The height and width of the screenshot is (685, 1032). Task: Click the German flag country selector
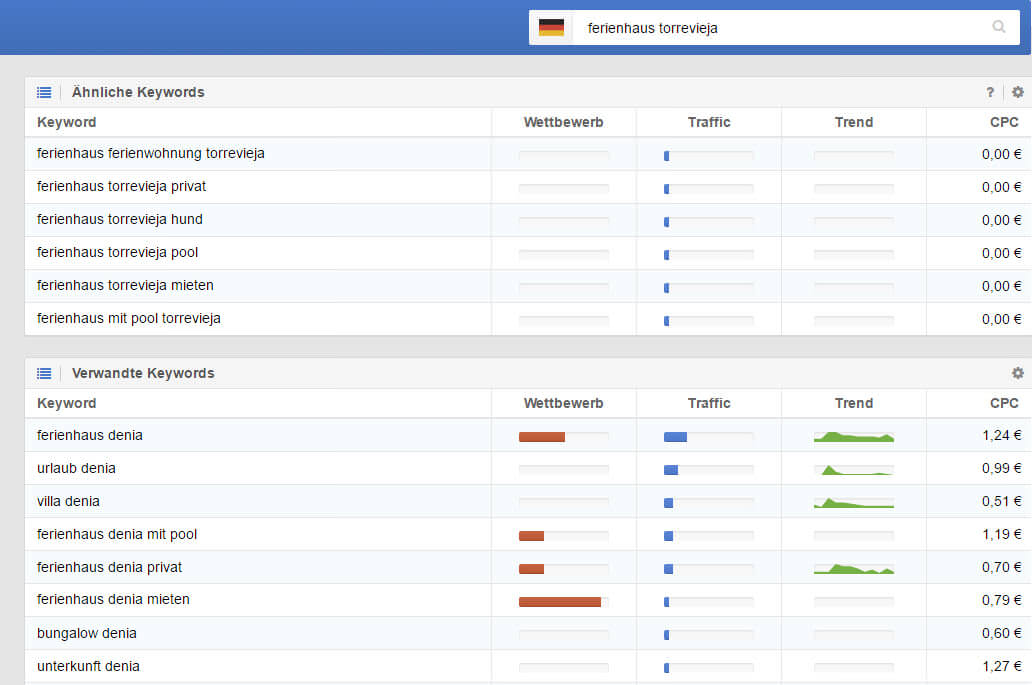(x=551, y=28)
